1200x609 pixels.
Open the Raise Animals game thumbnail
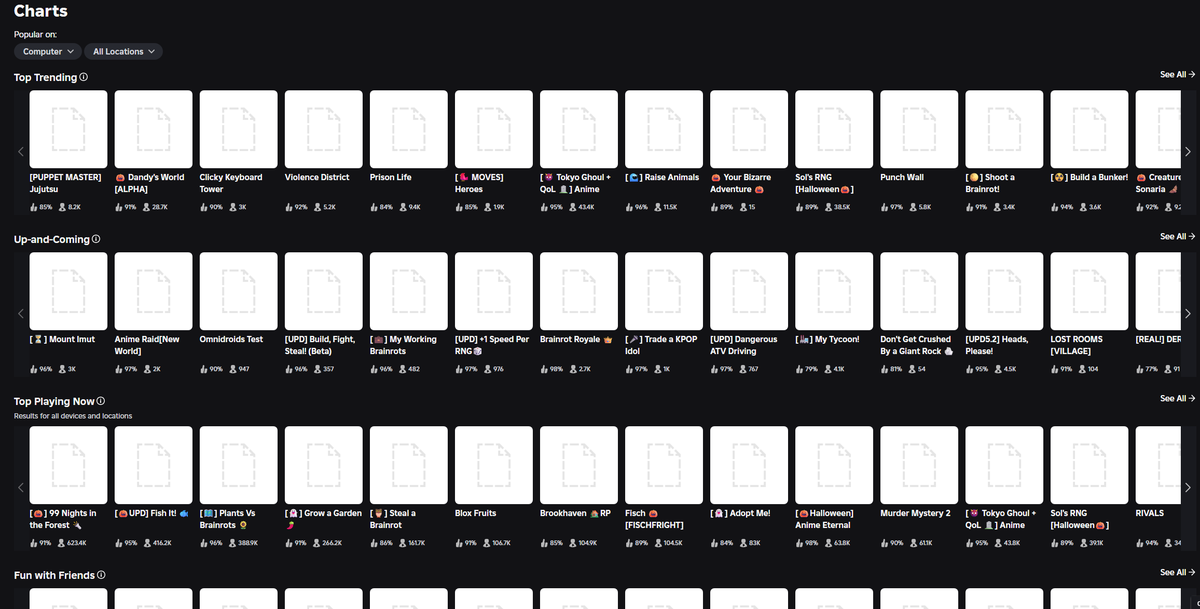coord(664,129)
